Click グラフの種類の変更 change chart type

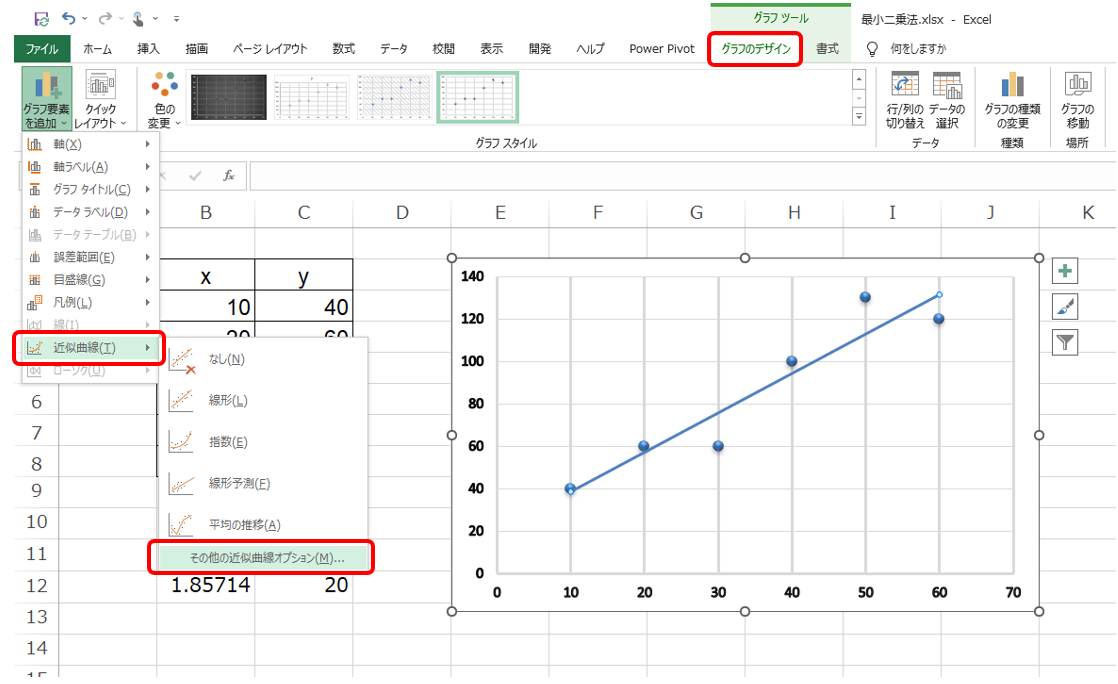click(x=1012, y=98)
